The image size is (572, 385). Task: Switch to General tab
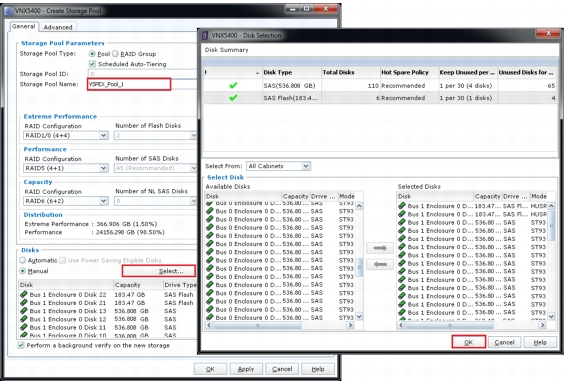point(24,26)
